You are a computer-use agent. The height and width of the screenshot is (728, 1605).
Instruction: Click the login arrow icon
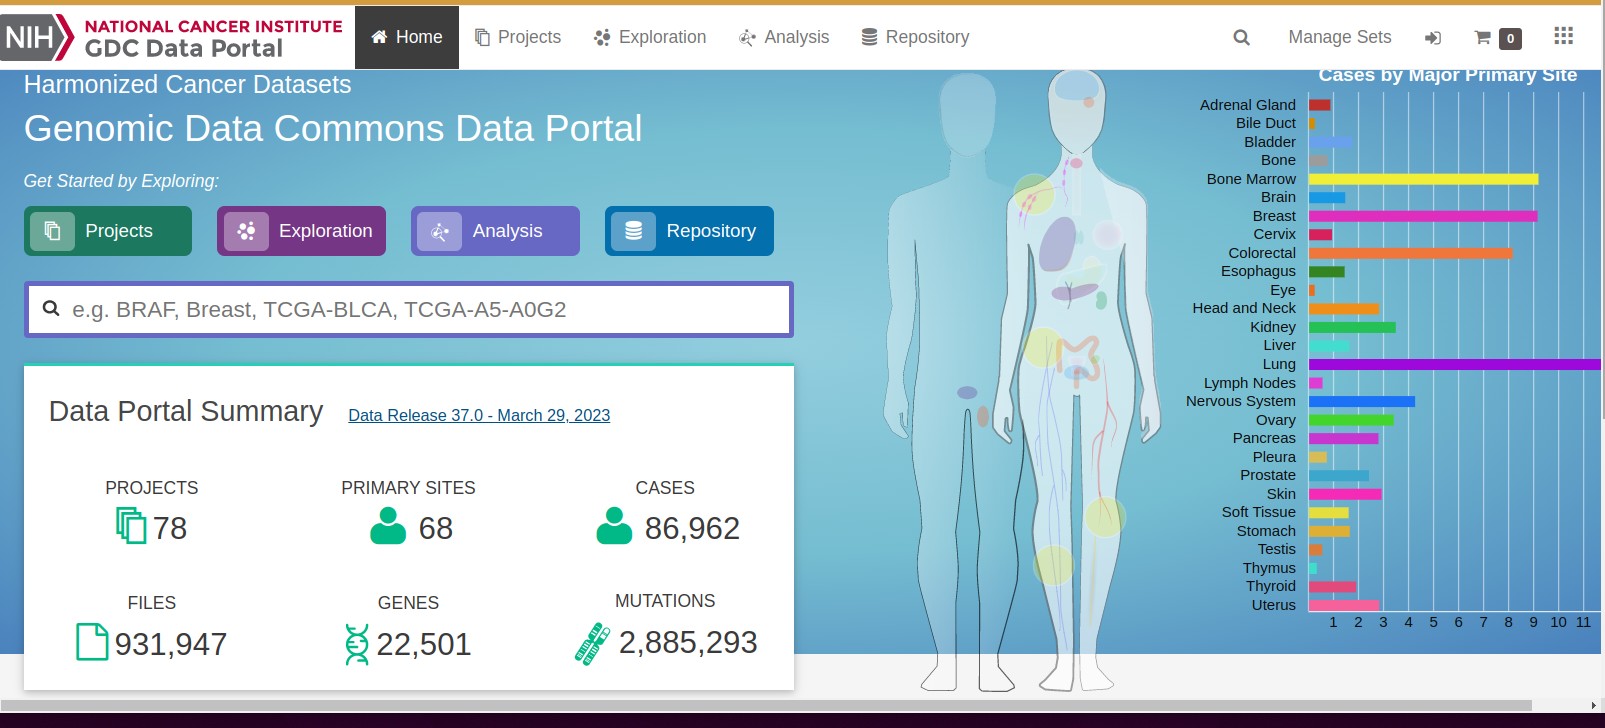pos(1433,38)
